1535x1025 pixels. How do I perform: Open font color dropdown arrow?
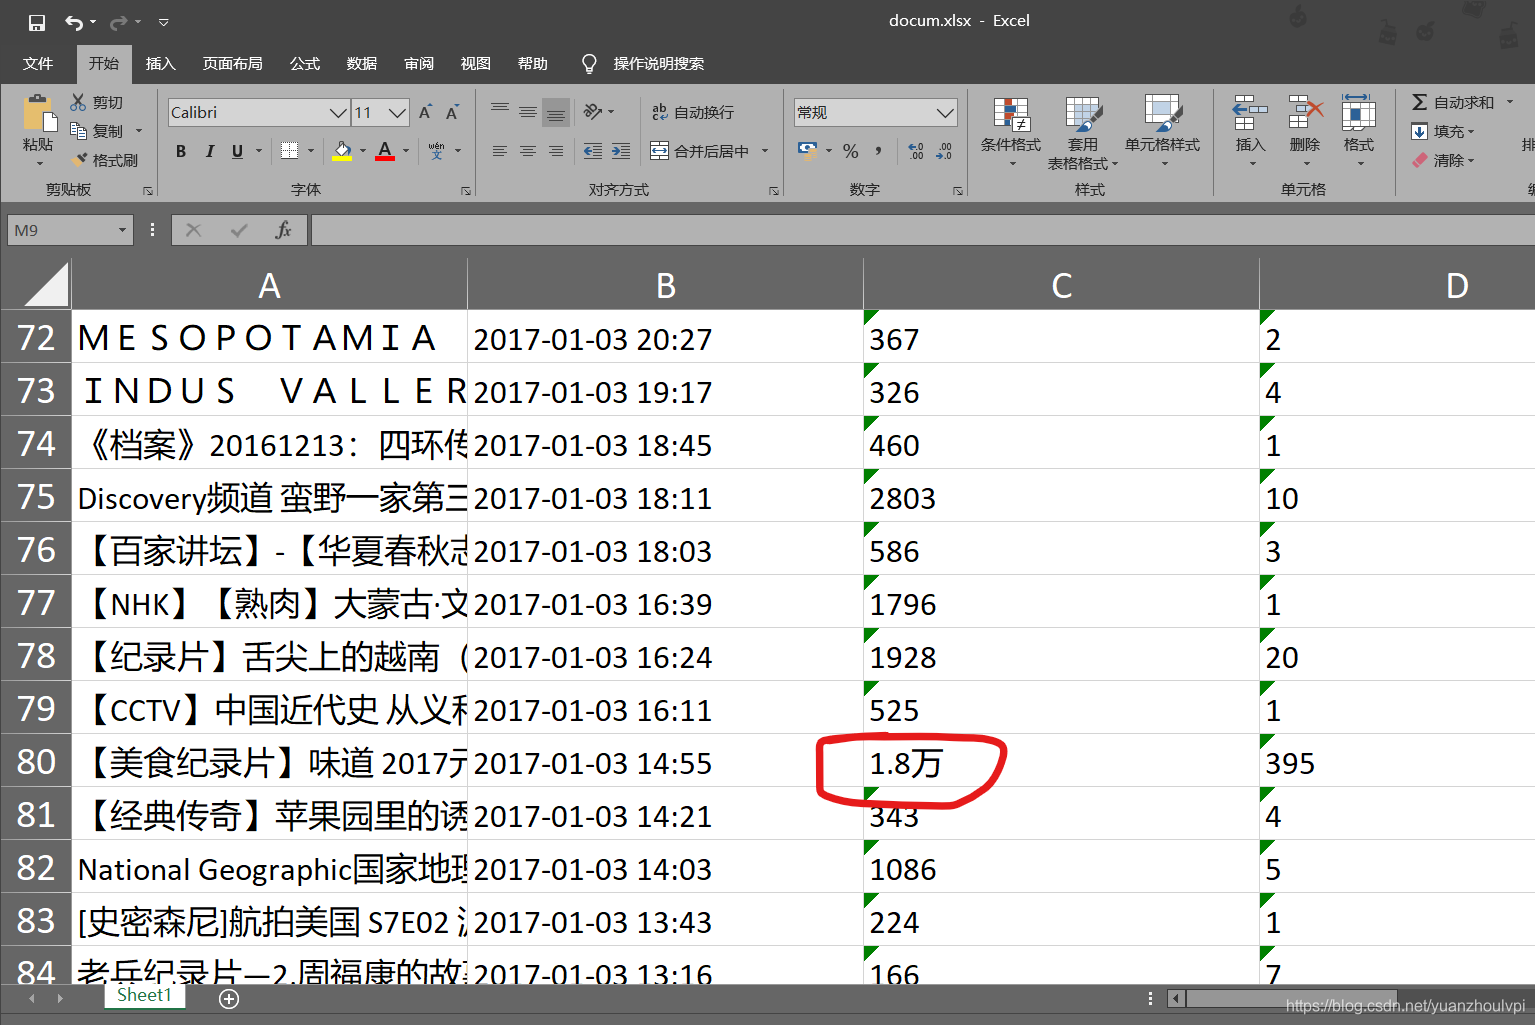[406, 151]
